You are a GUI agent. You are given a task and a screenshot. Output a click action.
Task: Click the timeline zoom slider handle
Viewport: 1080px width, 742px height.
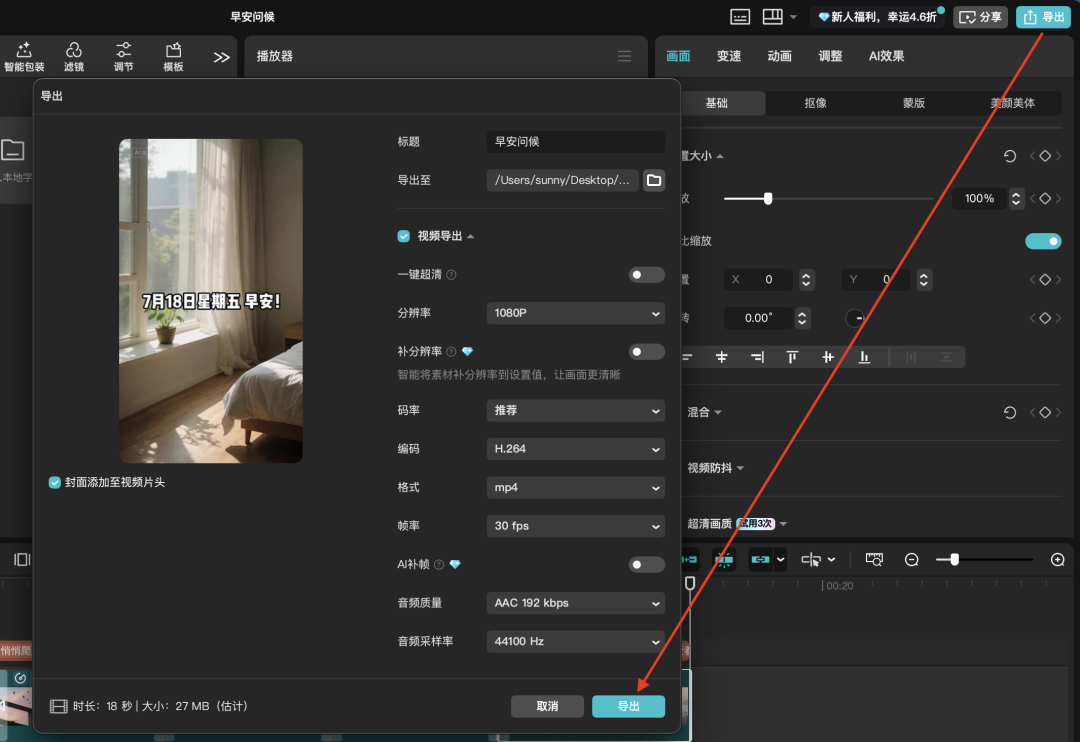955,560
